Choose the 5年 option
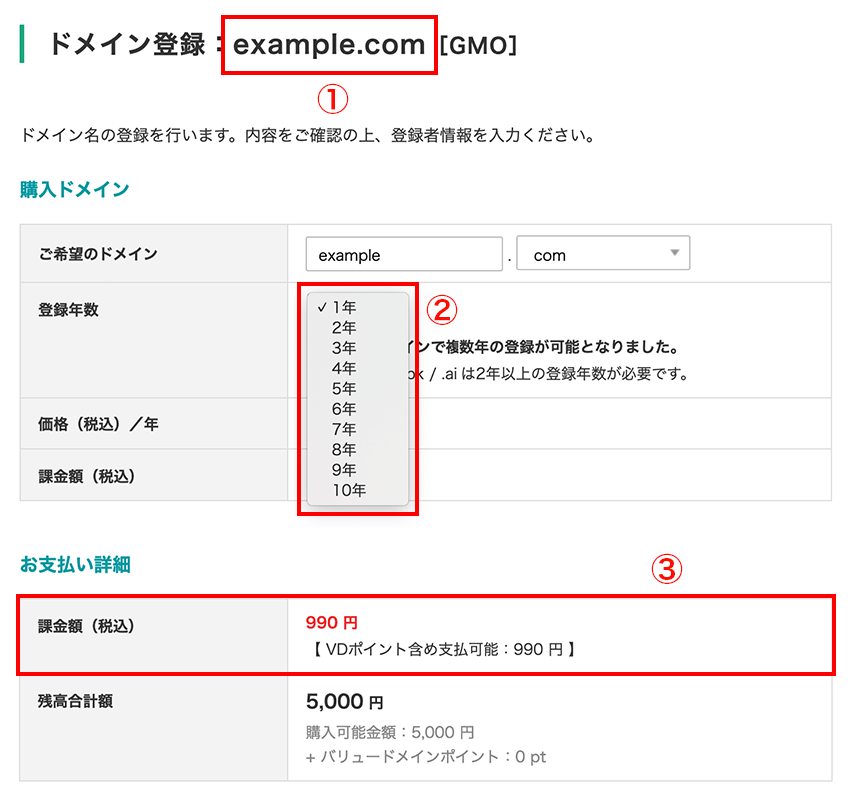The image size is (850, 790). (x=344, y=388)
